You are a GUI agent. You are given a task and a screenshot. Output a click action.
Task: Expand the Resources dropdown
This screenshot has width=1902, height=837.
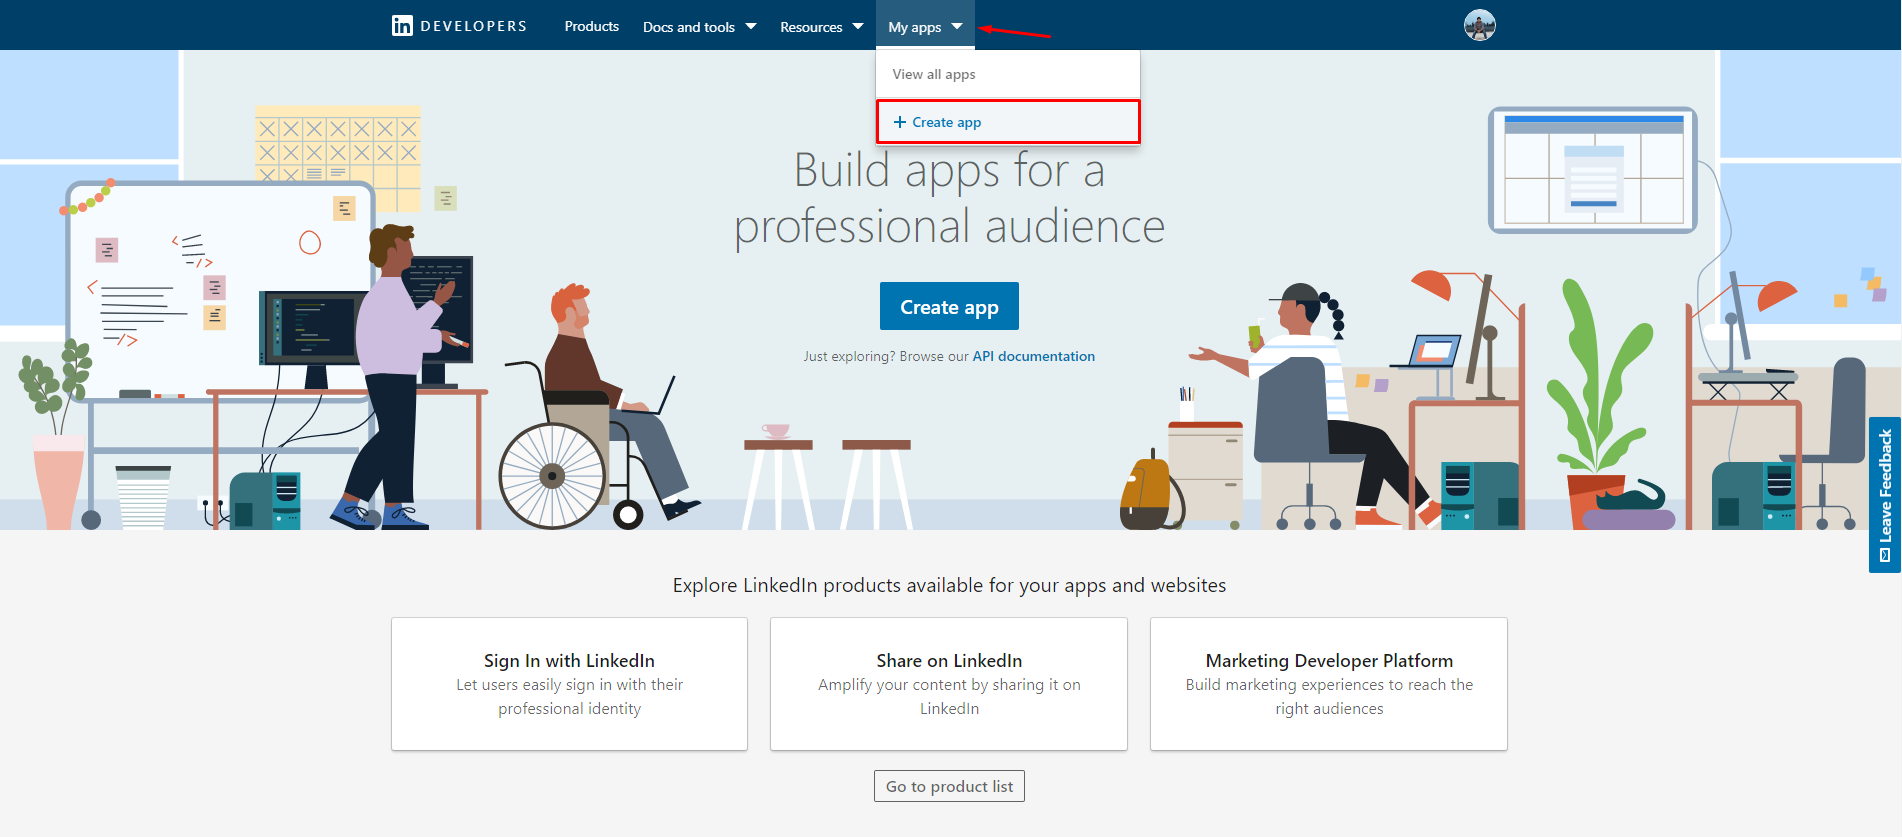pyautogui.click(x=821, y=27)
